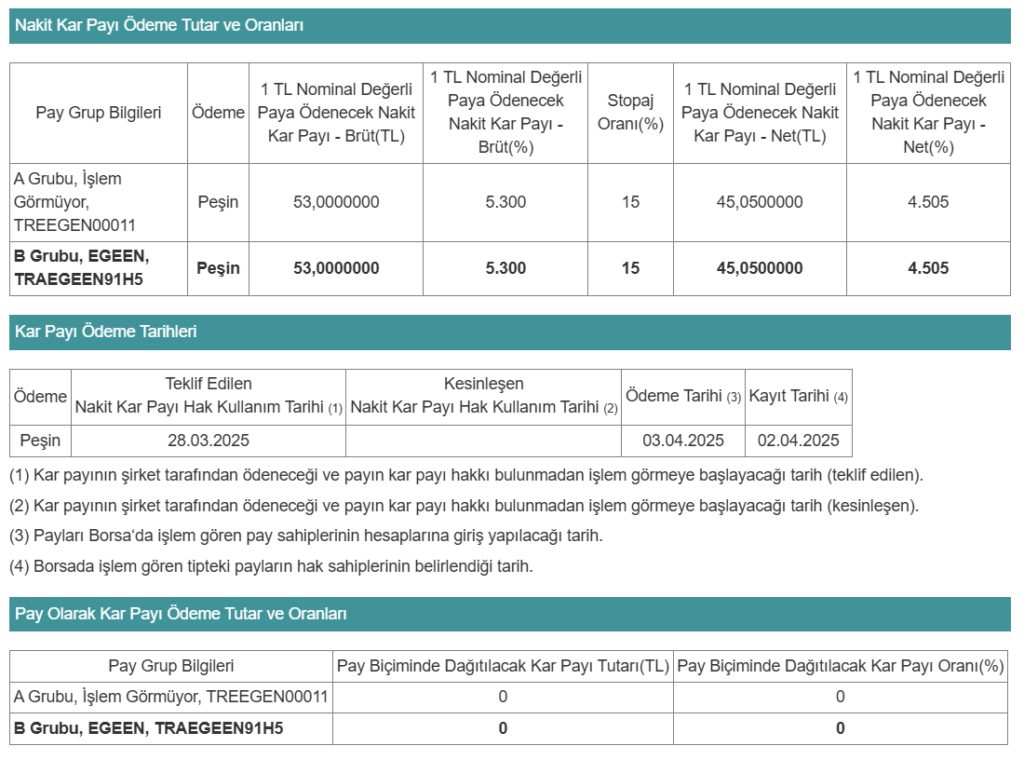
Task: Click the 'Pay Olarak Kar Payı Ödeme Tutar ve Oranları' header
Action: (x=509, y=614)
